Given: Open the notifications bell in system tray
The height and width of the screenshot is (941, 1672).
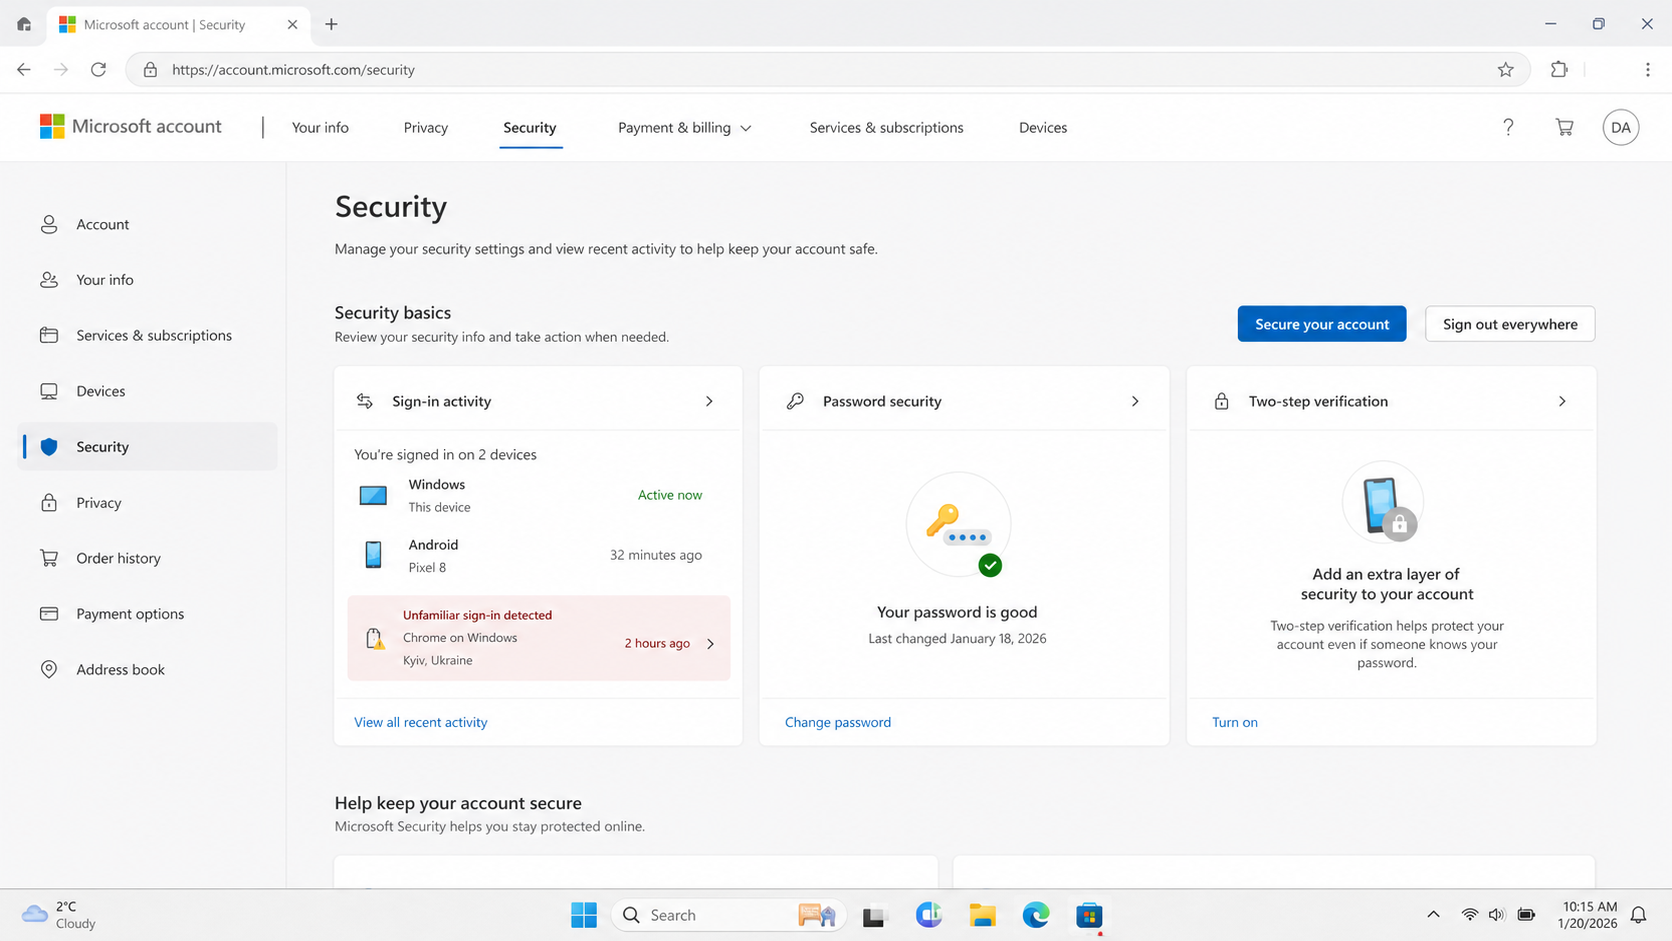Looking at the screenshot, I should click(1638, 915).
